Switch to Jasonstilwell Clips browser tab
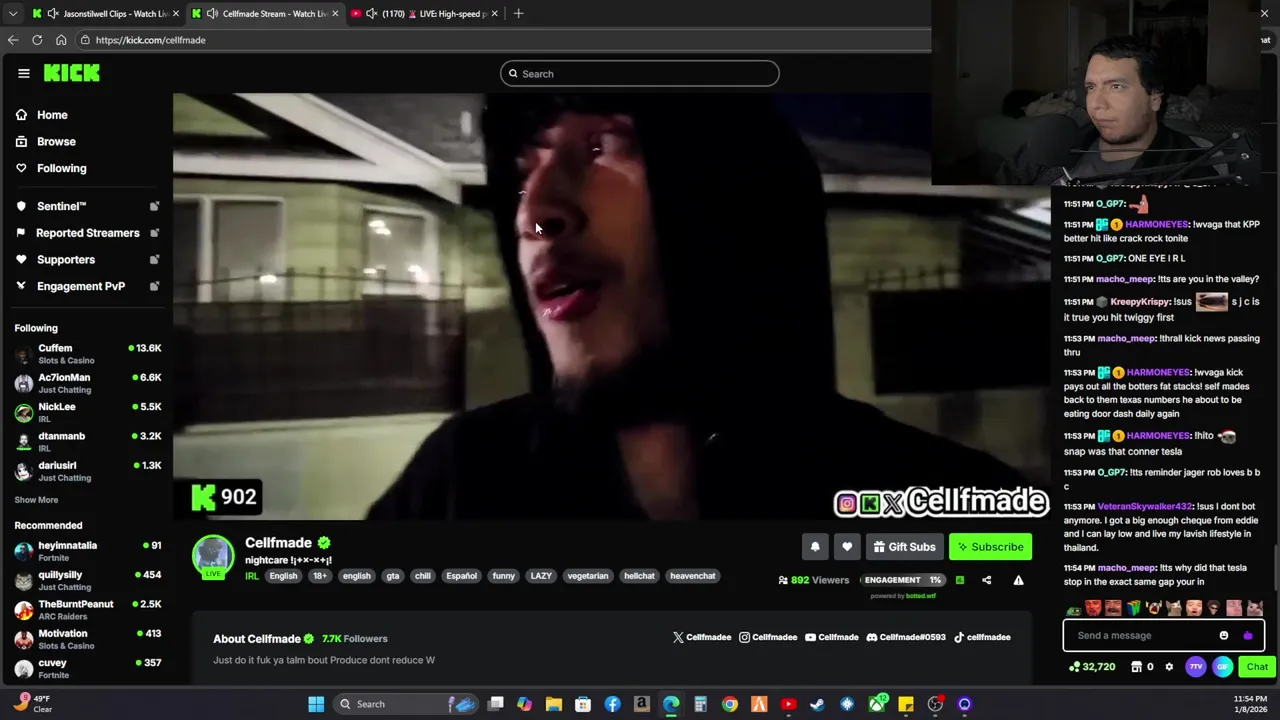Screen dimensions: 1280x720 (x=105, y=13)
